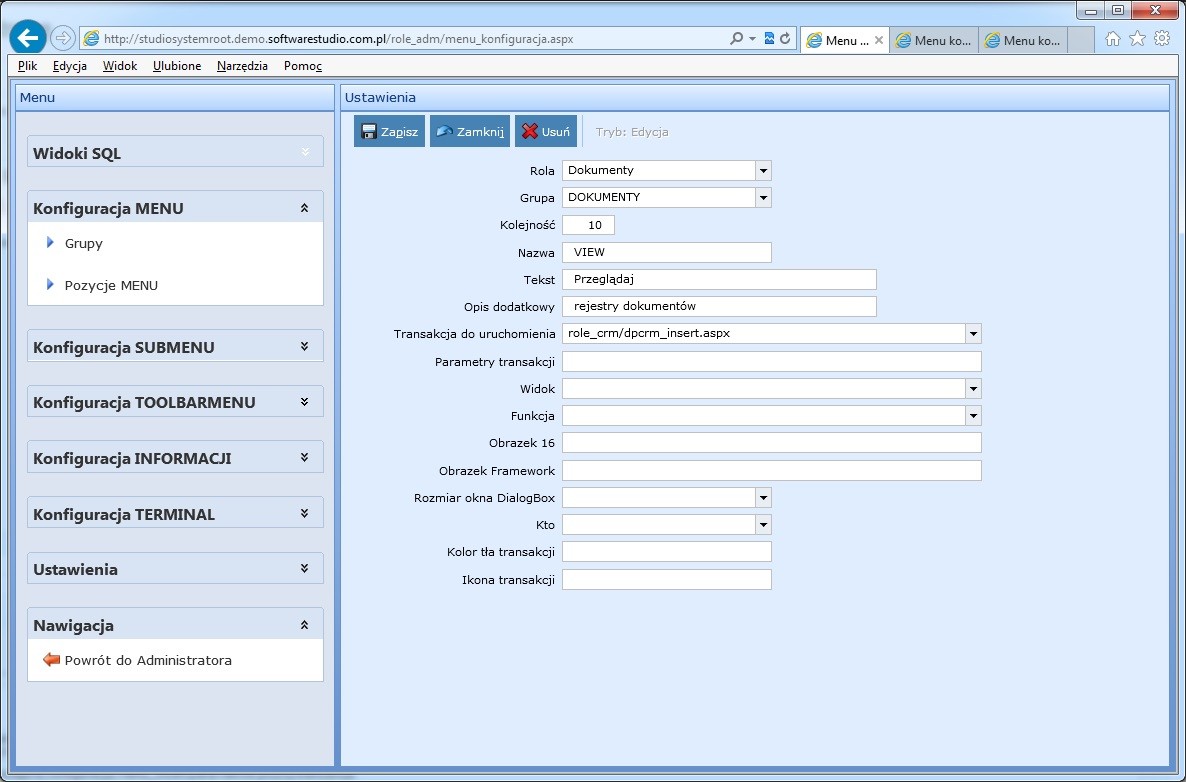Expand the Konfiguracja INFORMACJI section

(304, 458)
